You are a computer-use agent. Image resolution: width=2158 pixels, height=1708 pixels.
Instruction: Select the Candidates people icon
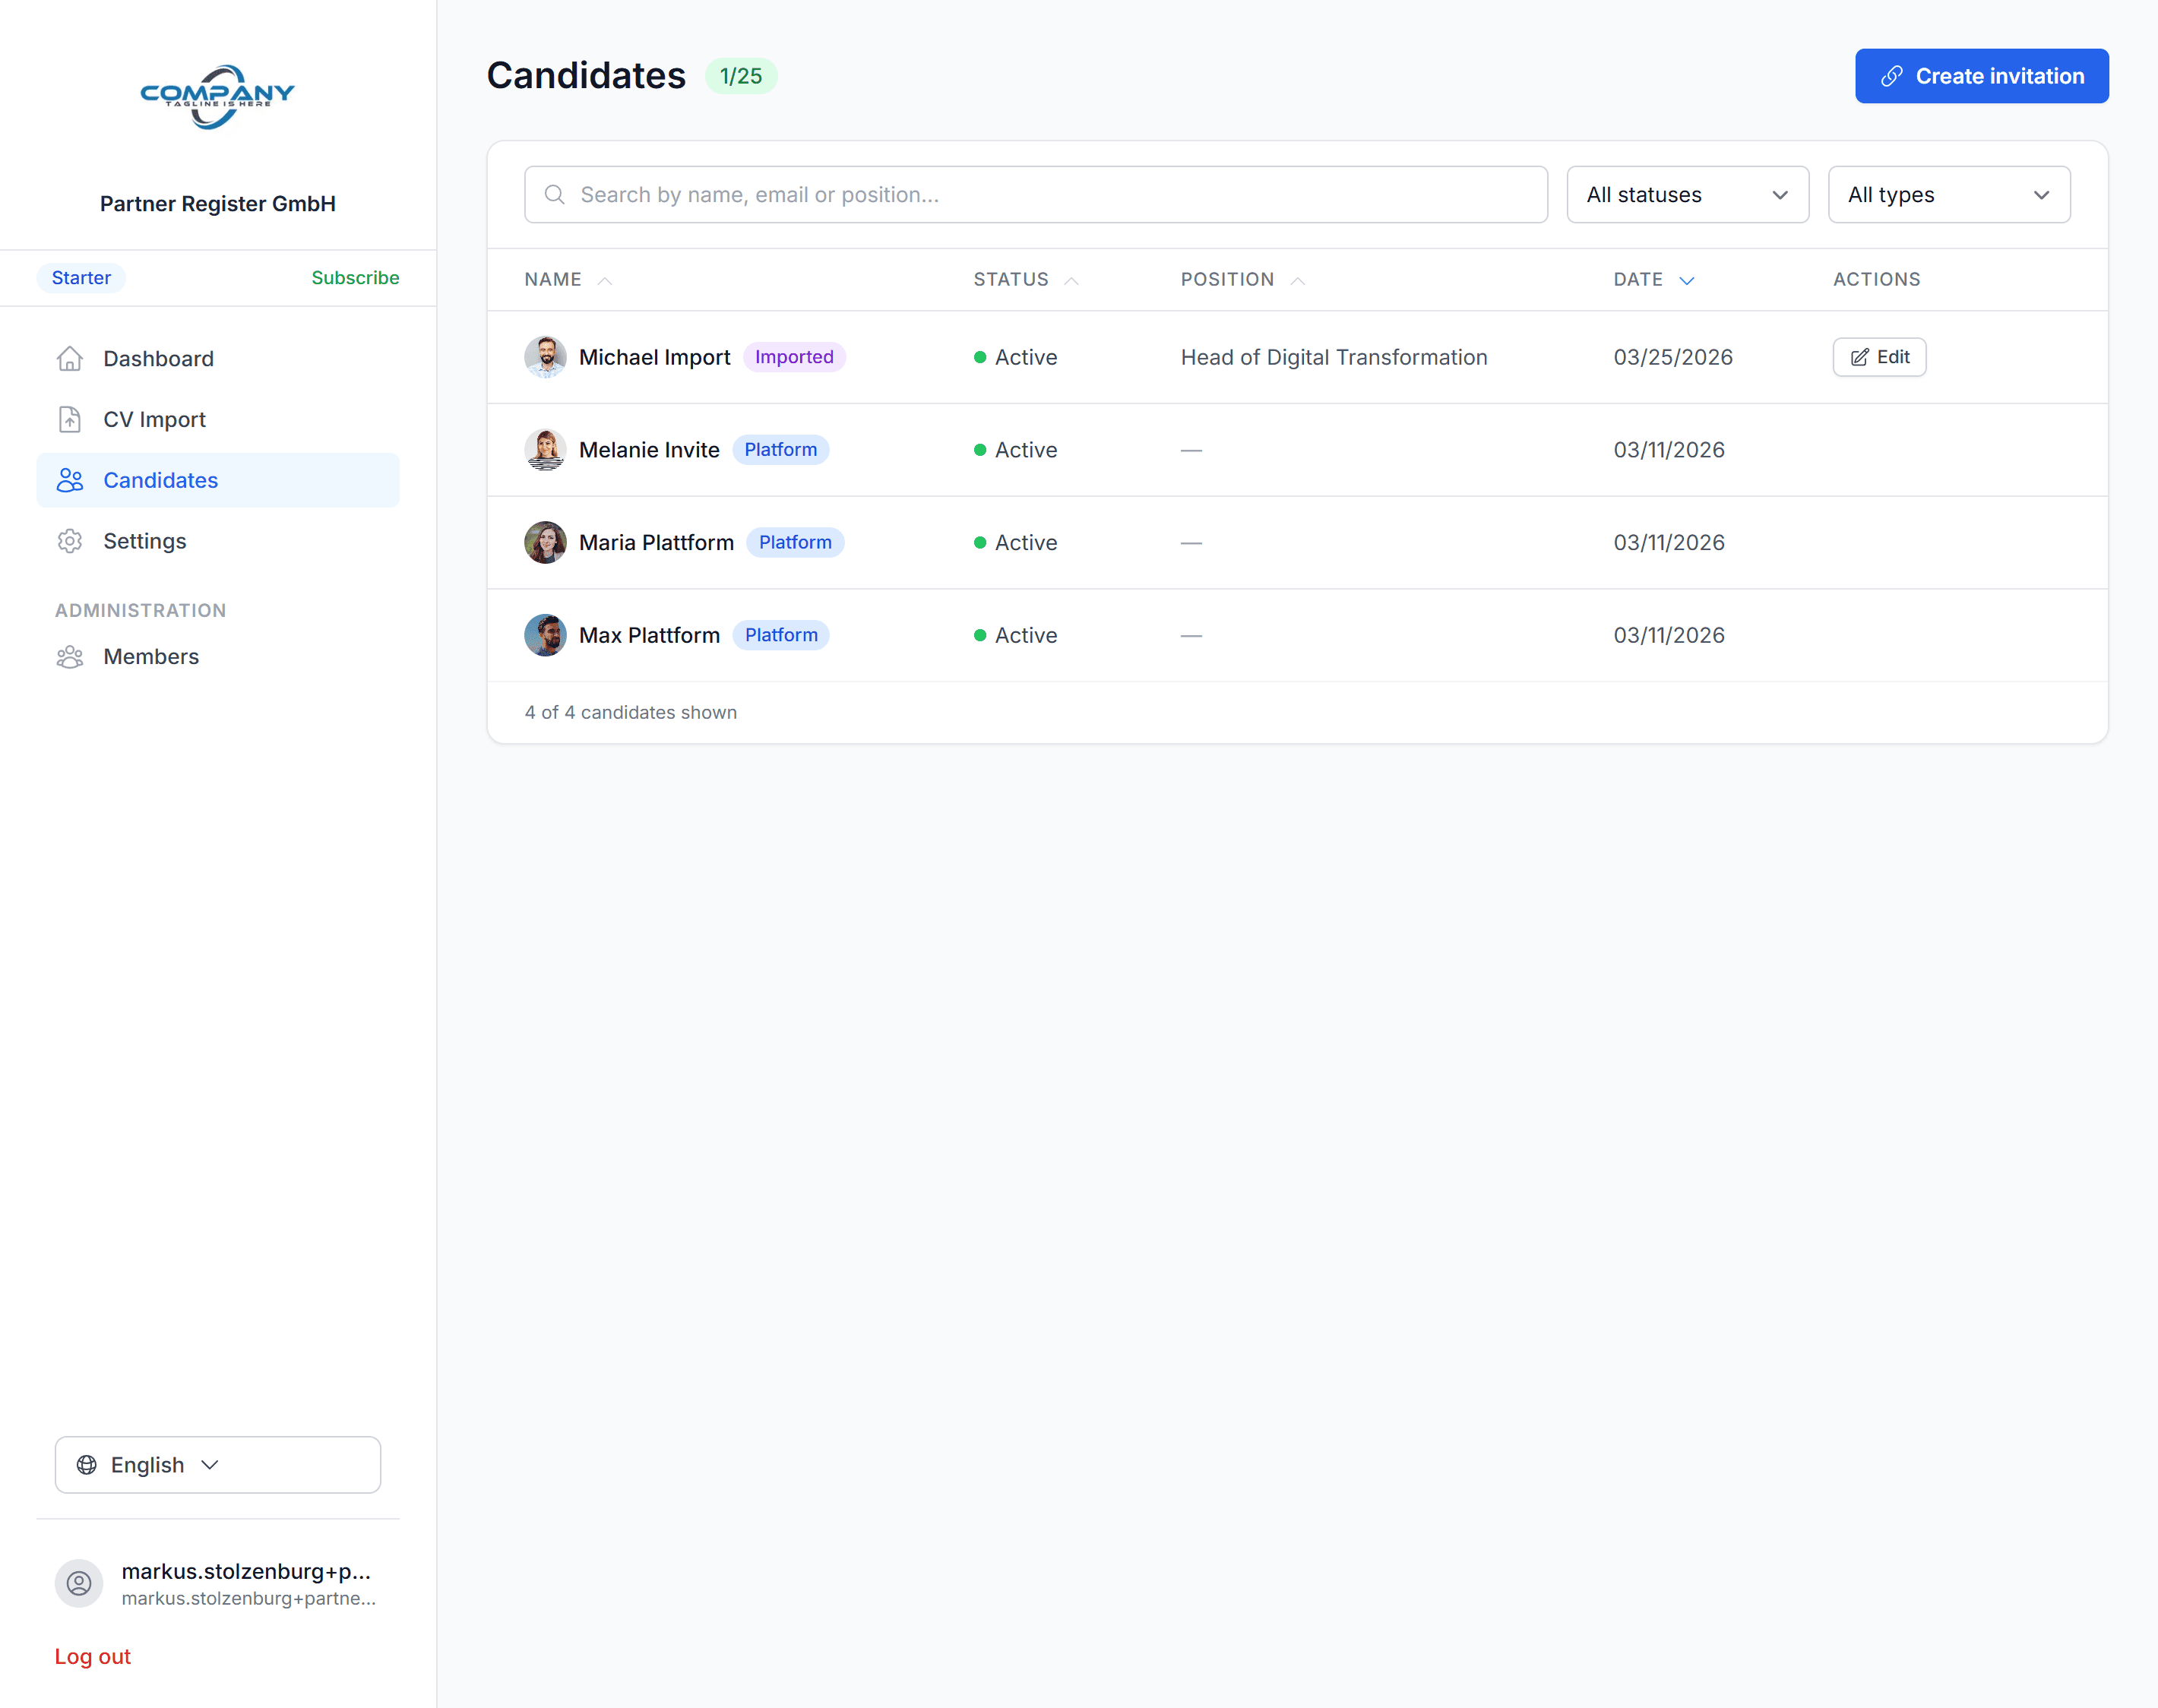click(x=70, y=480)
